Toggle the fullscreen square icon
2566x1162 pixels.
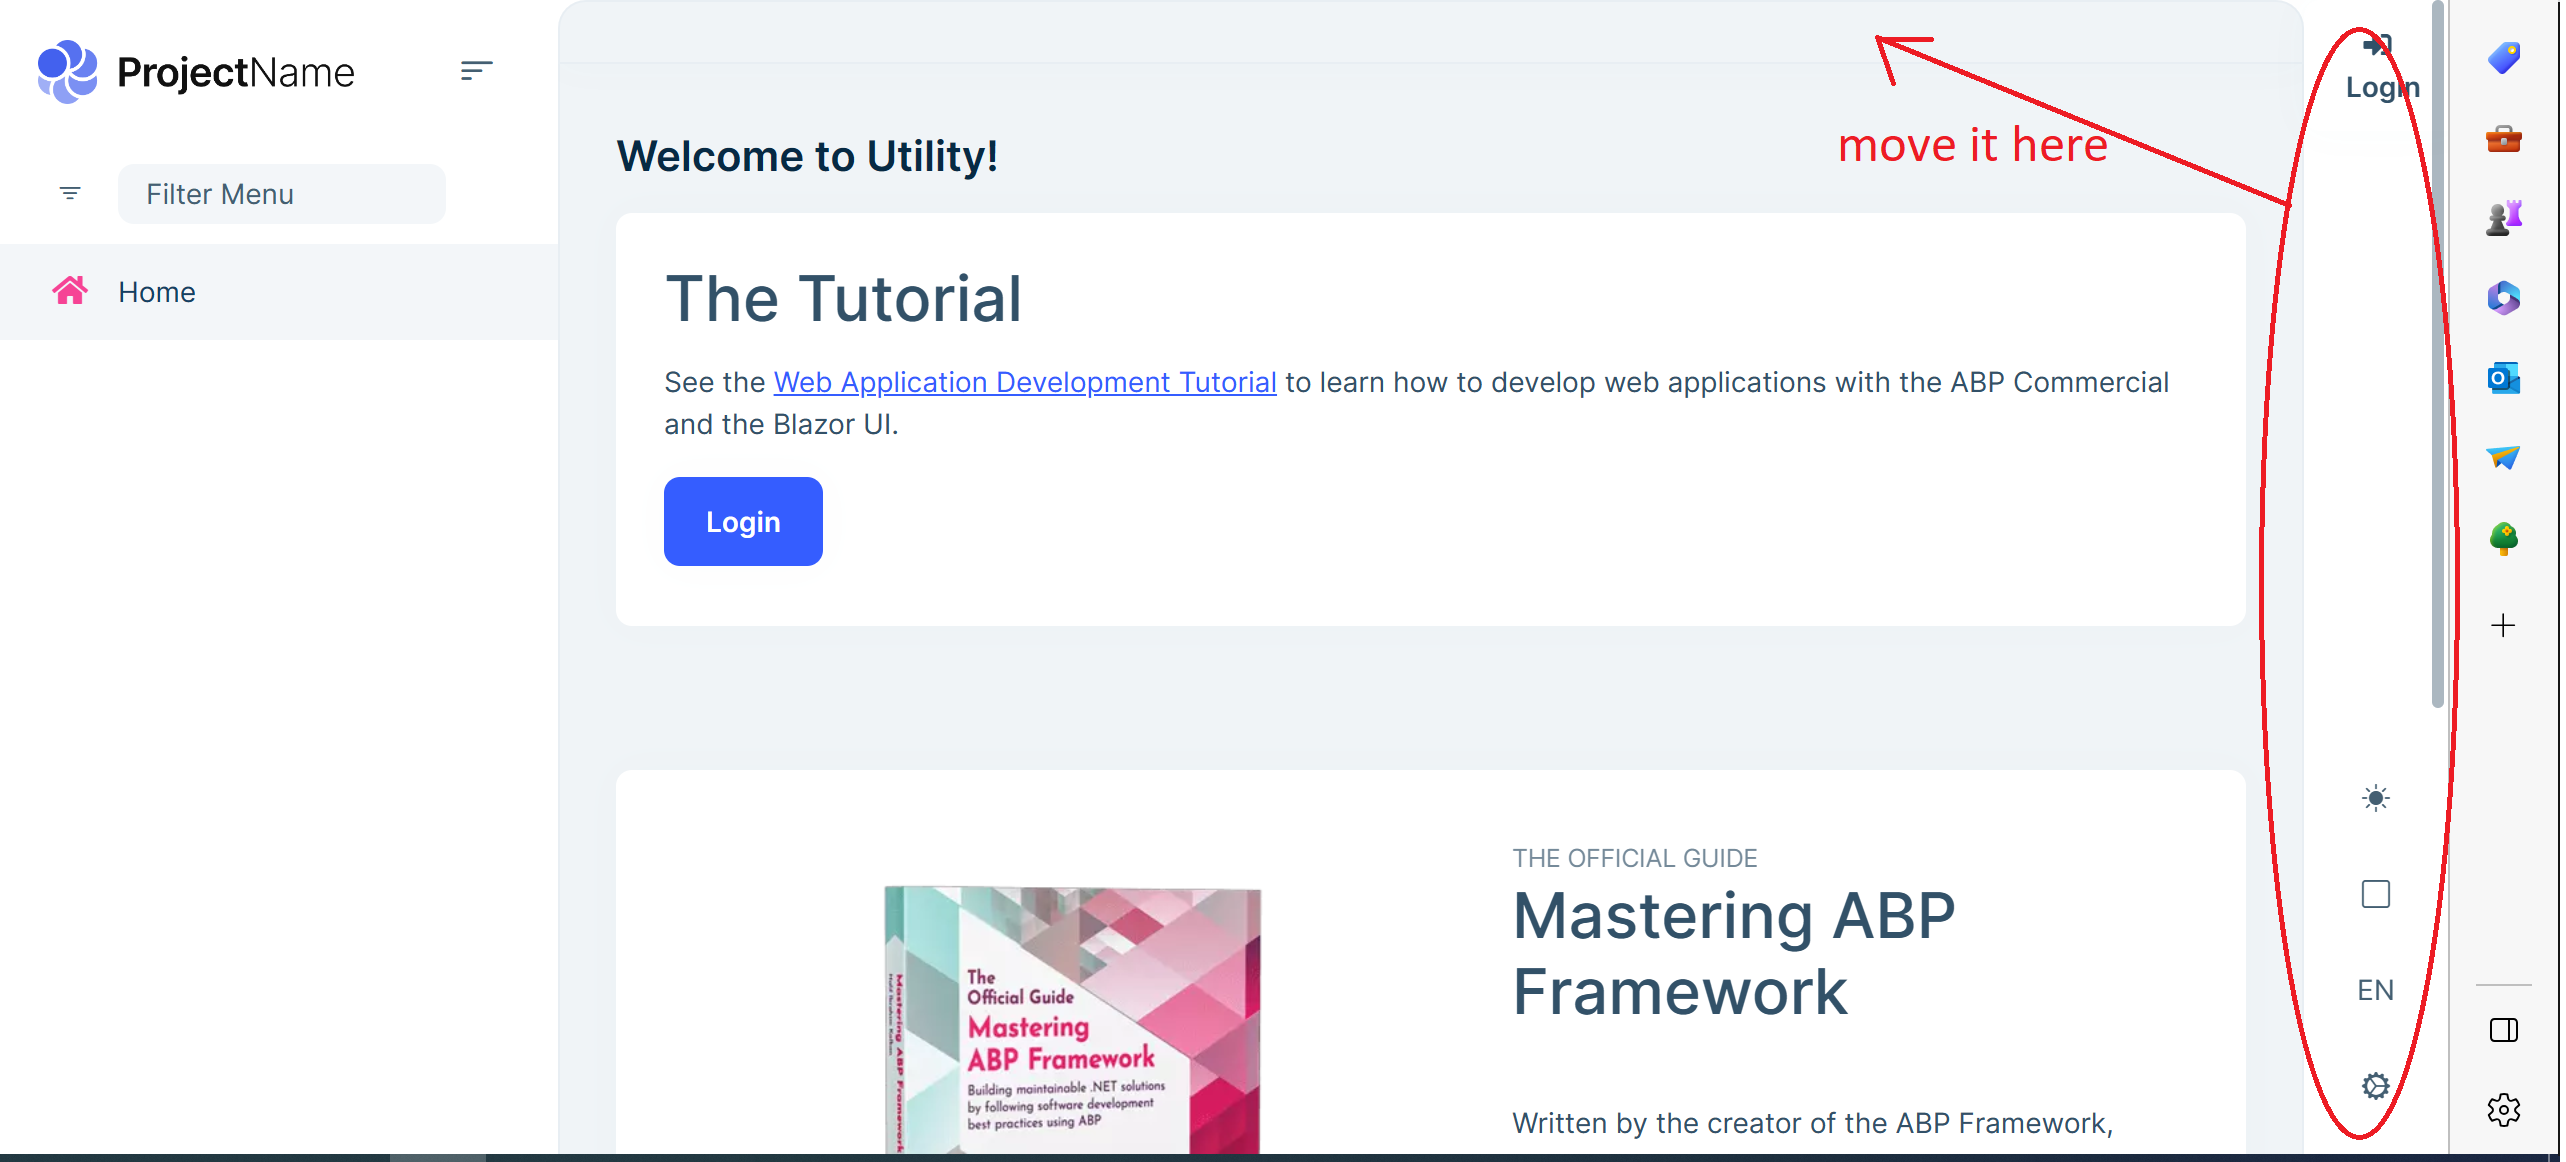tap(2375, 894)
